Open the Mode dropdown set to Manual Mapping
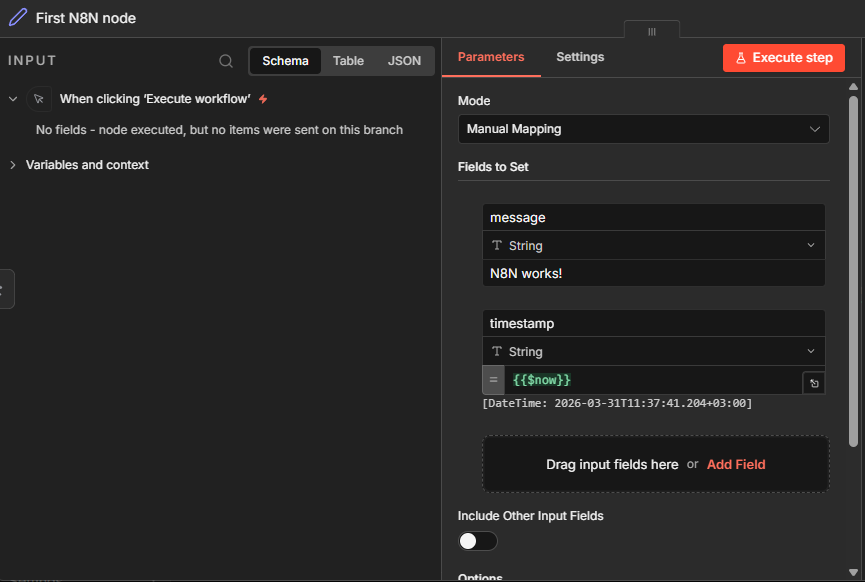Viewport: 865px width, 582px height. (x=643, y=129)
